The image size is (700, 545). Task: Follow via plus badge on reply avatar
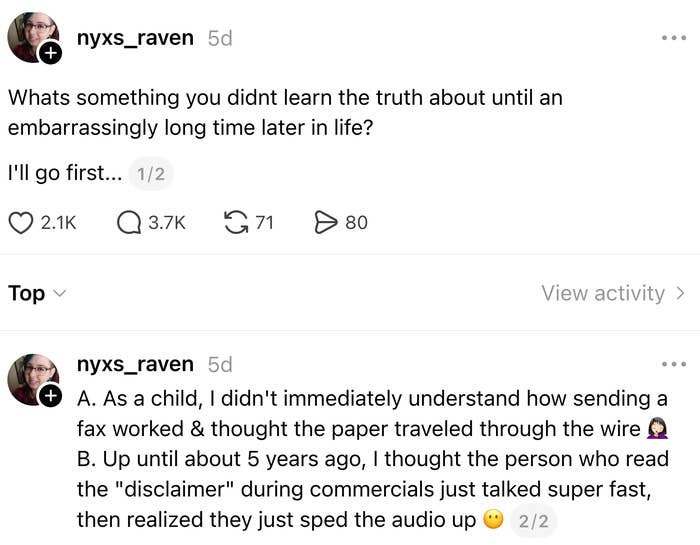[x=50, y=396]
